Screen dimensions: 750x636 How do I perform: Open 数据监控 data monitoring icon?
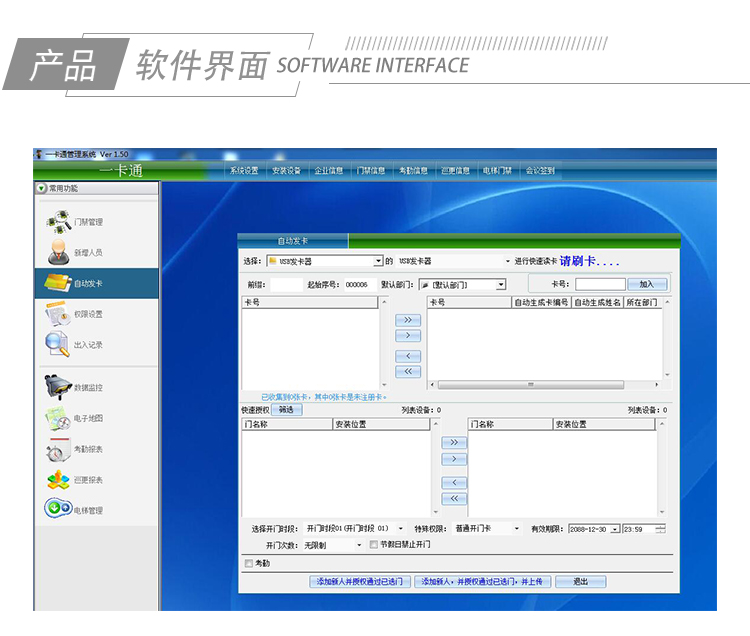pyautogui.click(x=58, y=387)
